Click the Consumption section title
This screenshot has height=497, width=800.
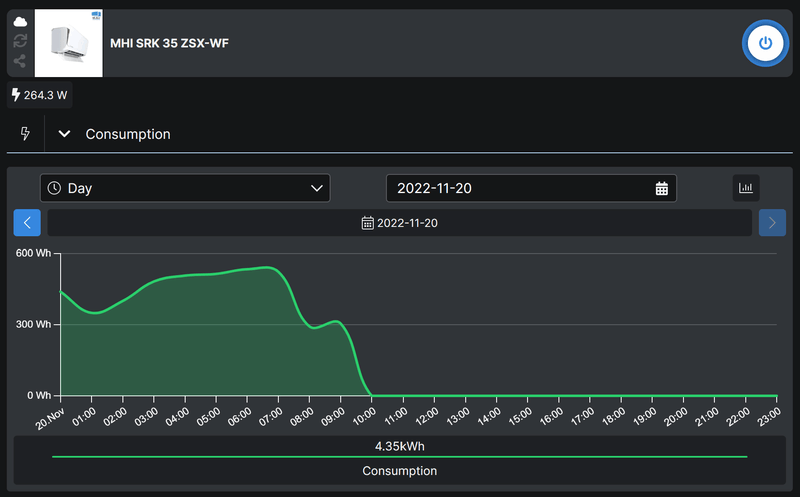tap(128, 134)
